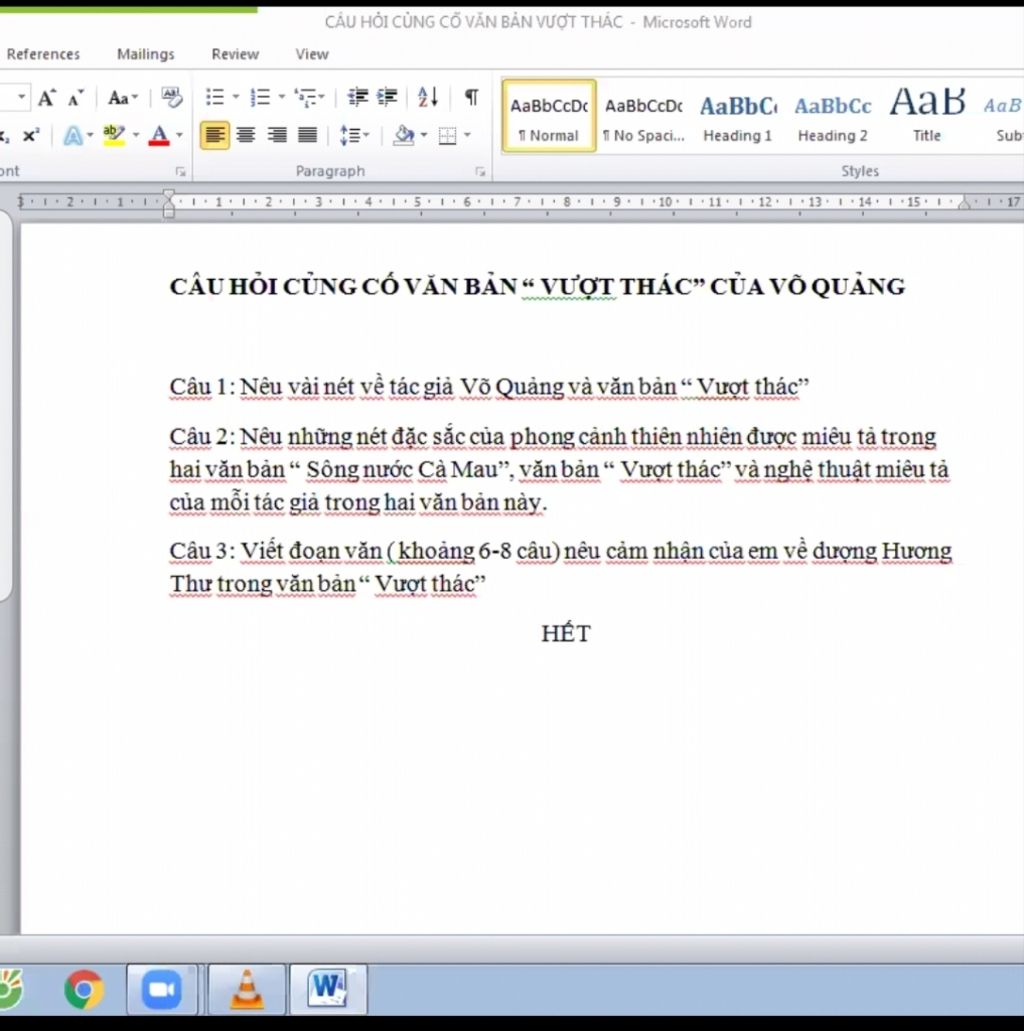Open VLC media player from taskbar

247,989
